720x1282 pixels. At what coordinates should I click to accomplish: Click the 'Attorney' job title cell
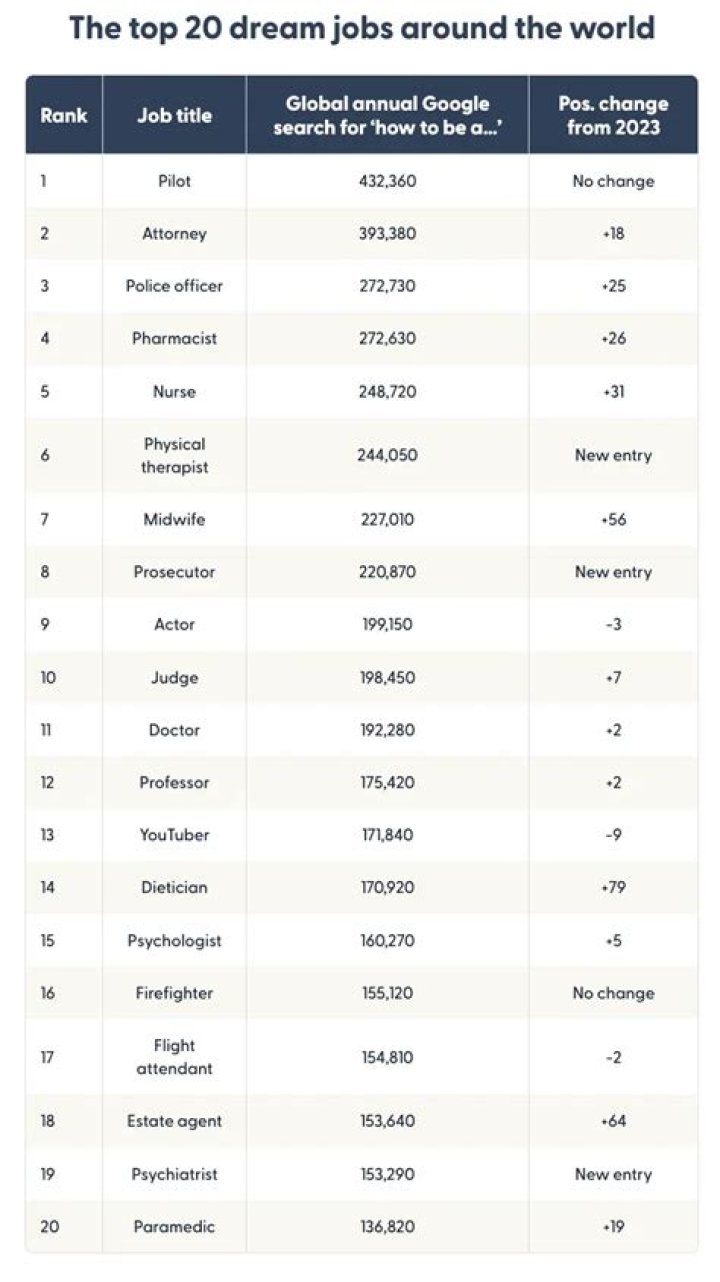(174, 234)
